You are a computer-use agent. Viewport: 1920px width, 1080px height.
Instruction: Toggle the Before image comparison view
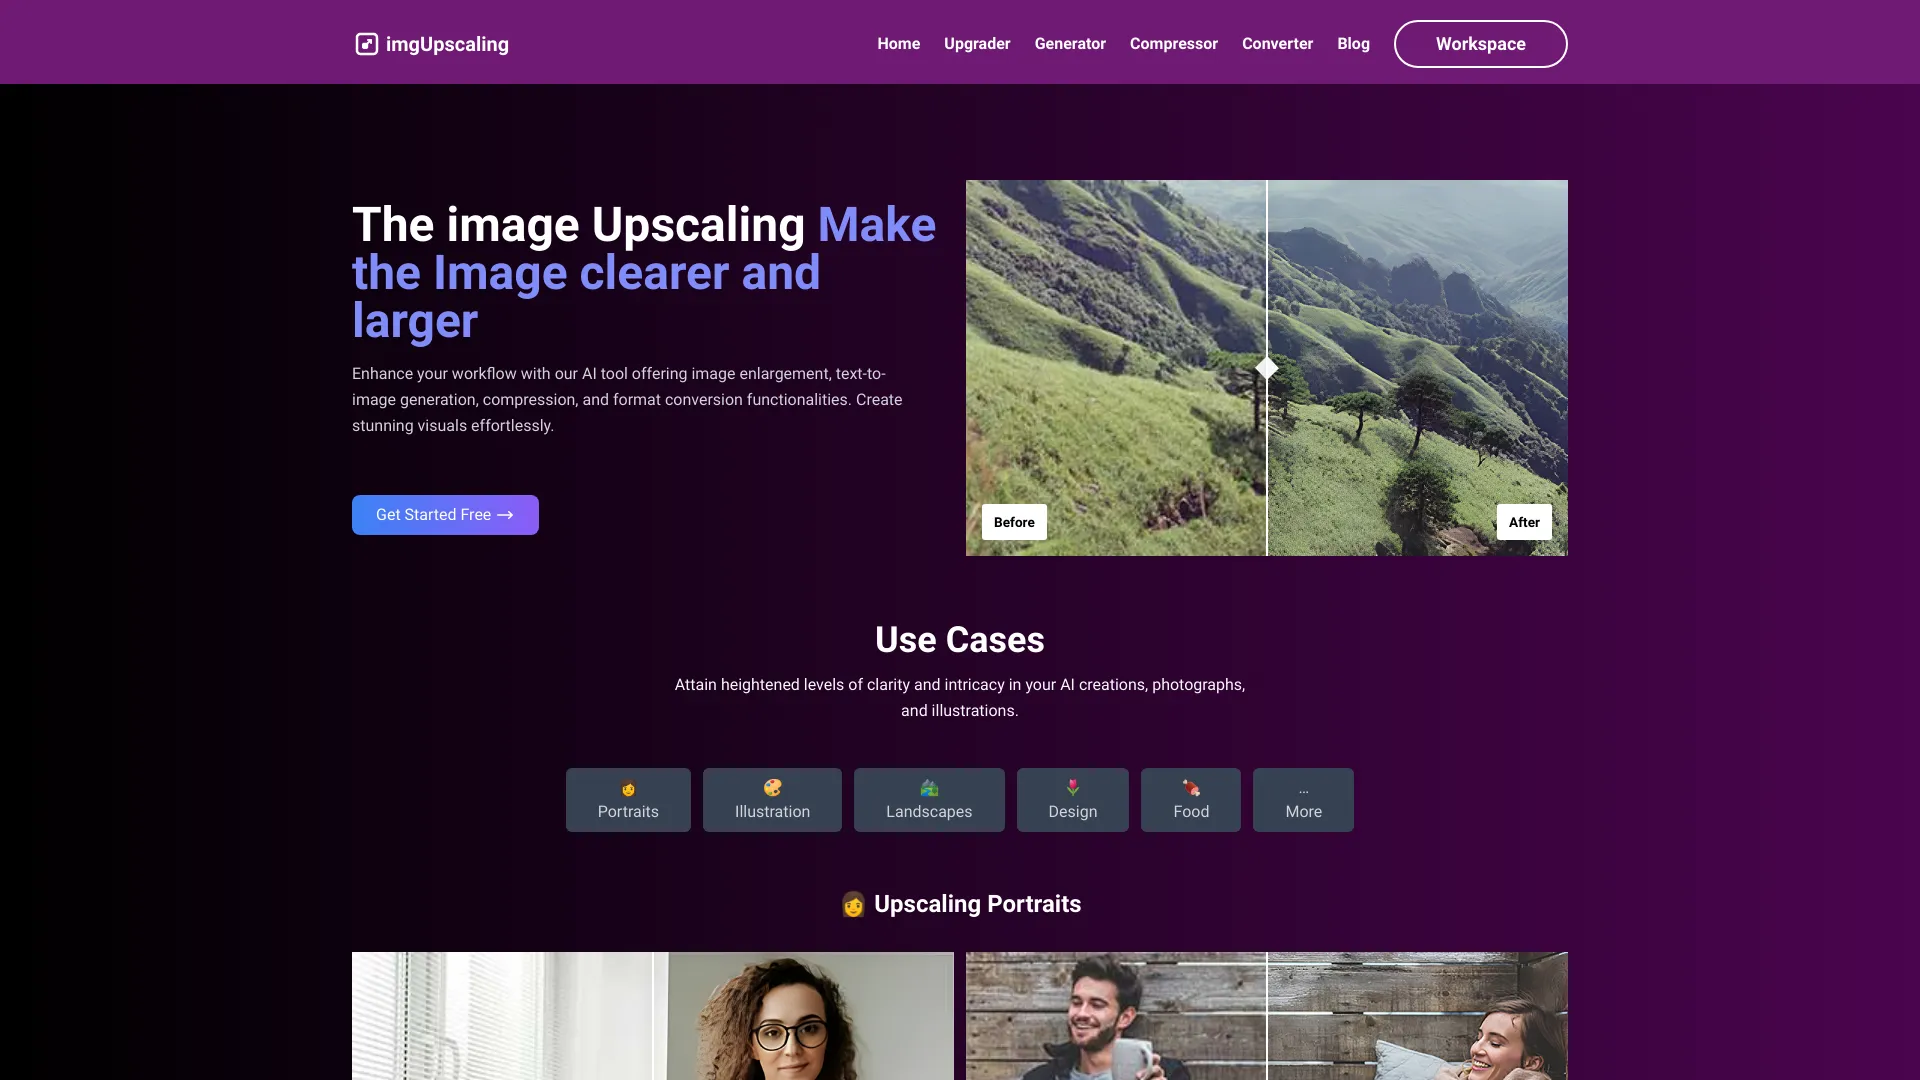pos(1014,521)
